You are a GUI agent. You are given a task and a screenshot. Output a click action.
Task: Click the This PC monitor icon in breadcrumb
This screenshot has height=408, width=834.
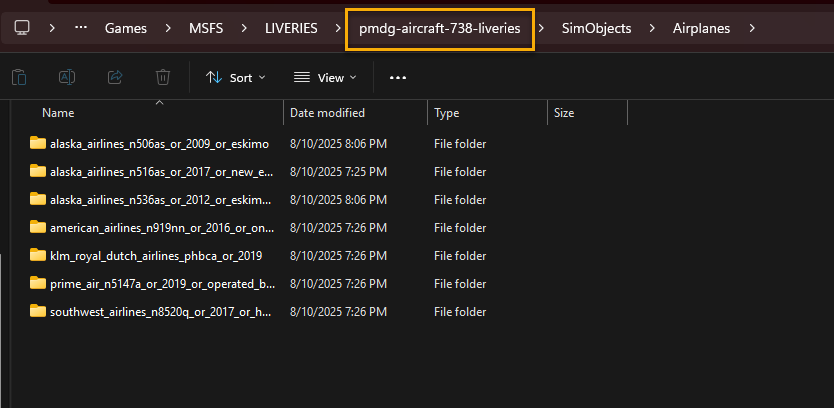point(21,28)
